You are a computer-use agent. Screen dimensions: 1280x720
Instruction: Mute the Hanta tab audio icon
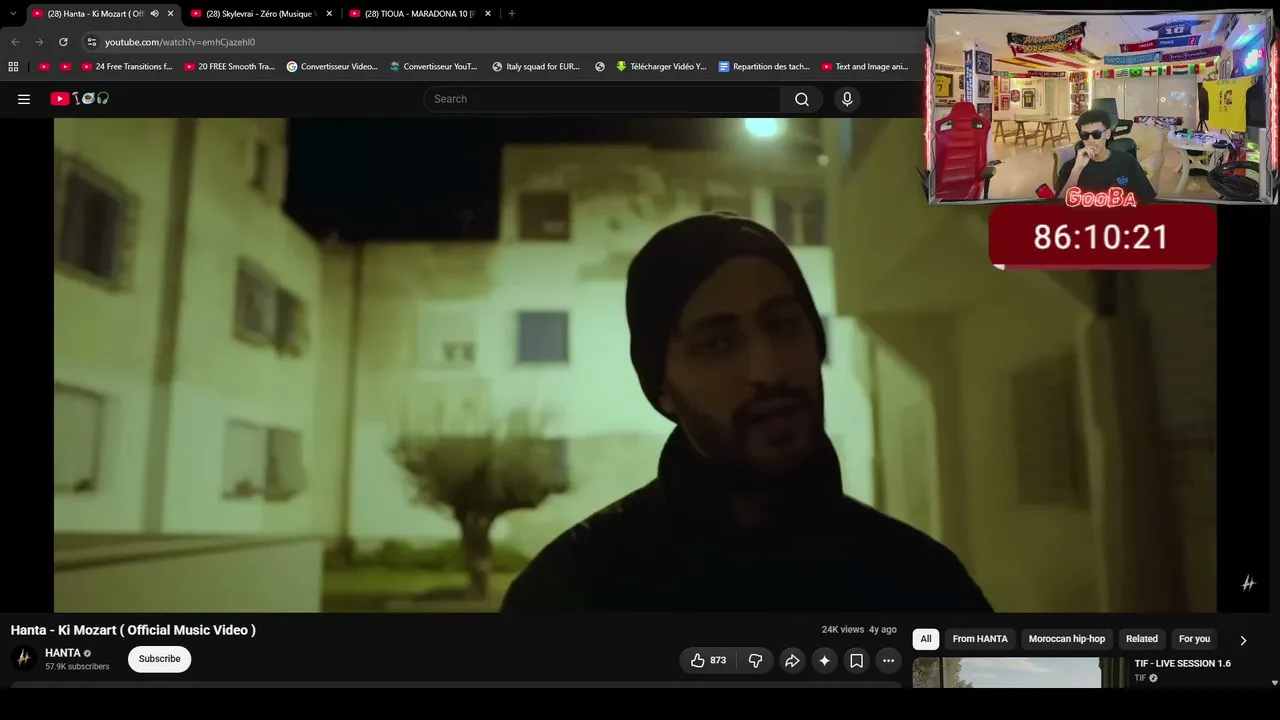pos(154,14)
